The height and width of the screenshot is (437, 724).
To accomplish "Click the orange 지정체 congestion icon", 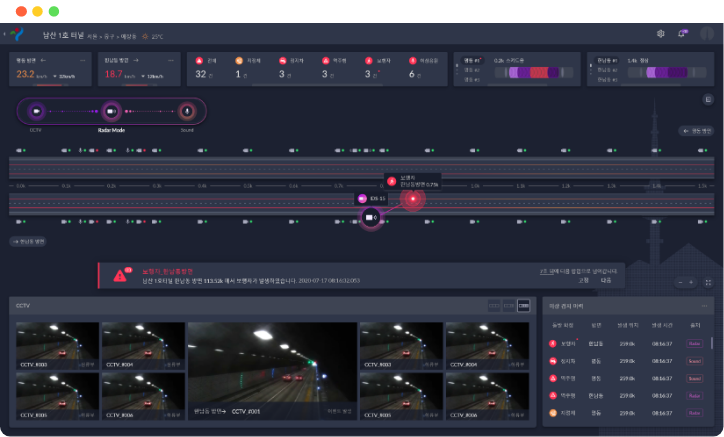I will pos(239,61).
